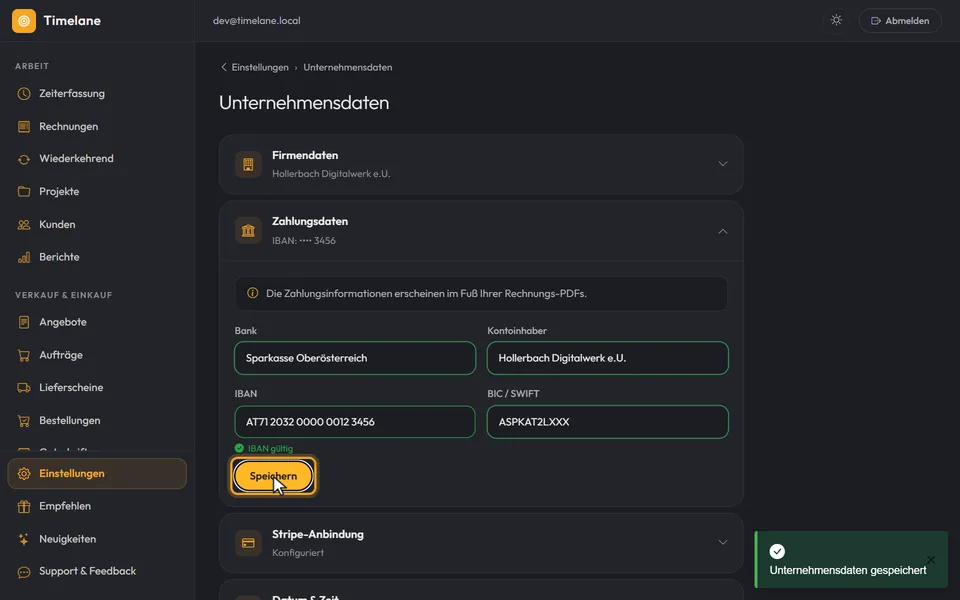Click the green IBAN gültig checkmark icon
960x600 pixels.
click(239, 448)
